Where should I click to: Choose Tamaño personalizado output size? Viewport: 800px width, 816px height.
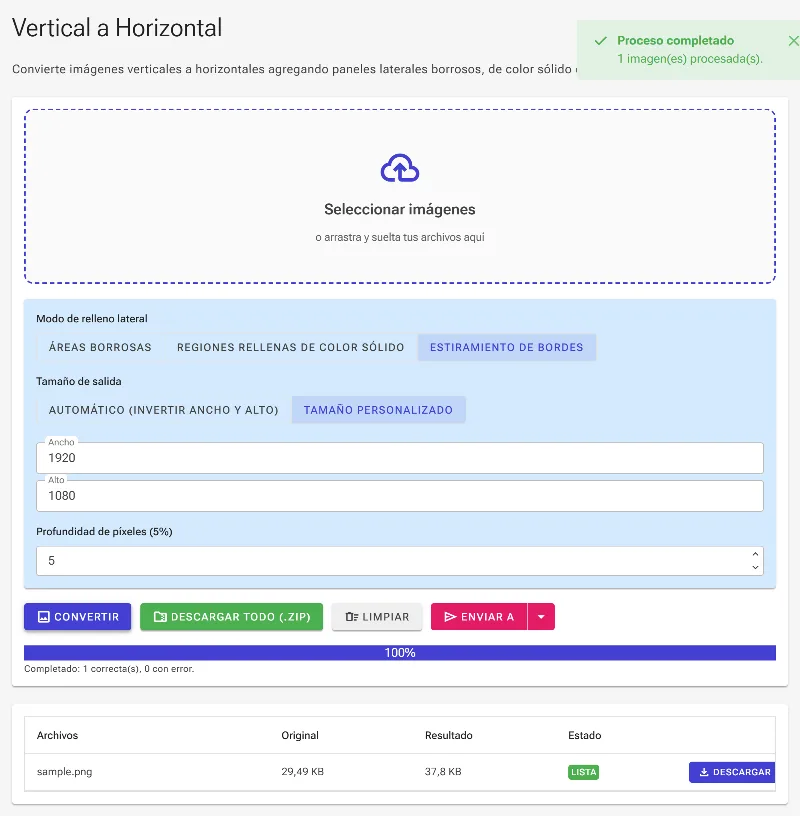point(378,410)
